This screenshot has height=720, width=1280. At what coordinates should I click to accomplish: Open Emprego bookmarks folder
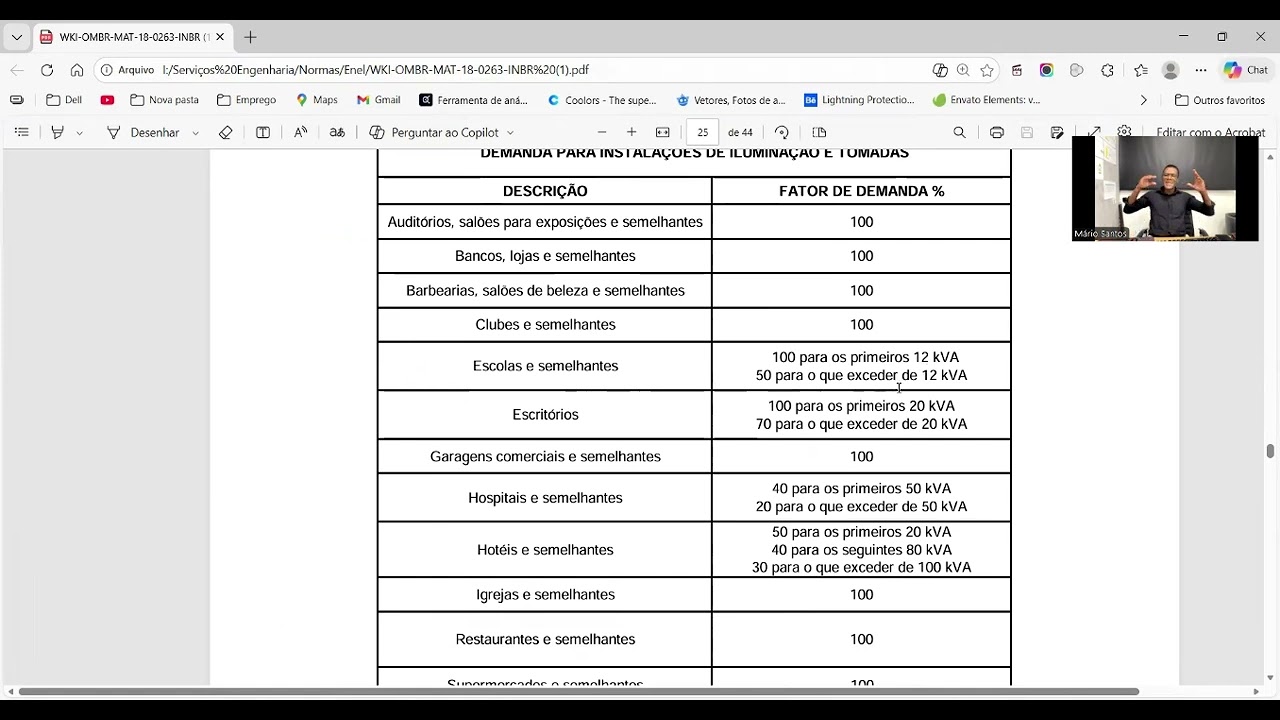[246, 100]
